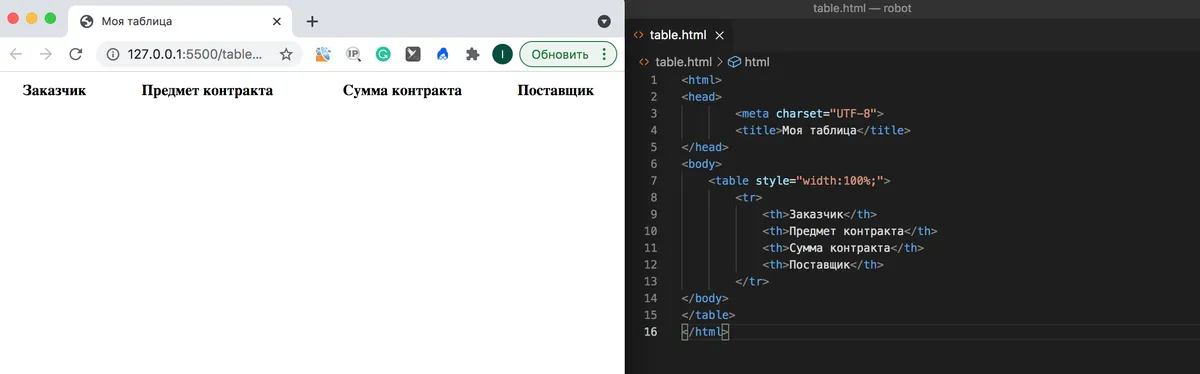Click the Обновить update button
Screen dimensions: 1200x374
click(561, 54)
